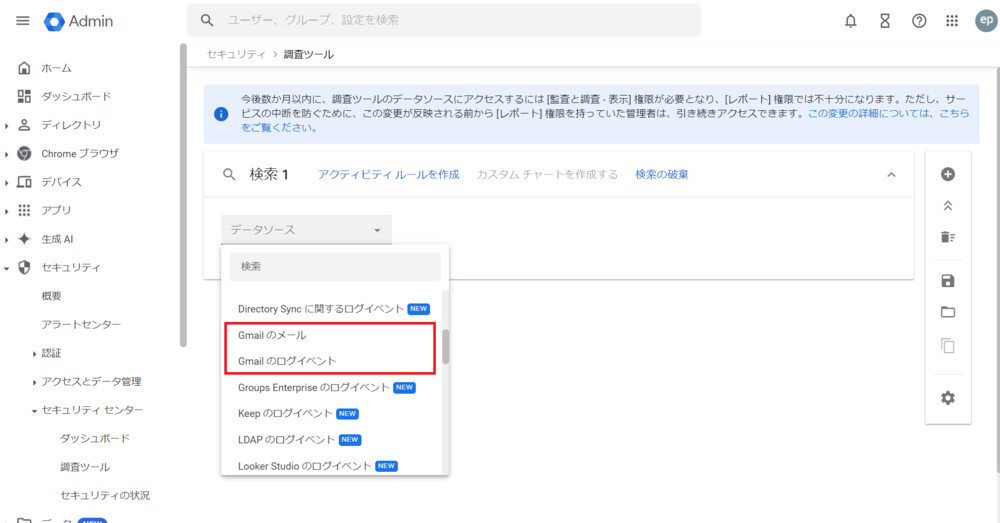
Task: Collapse all searches with double chevron icon
Action: (x=948, y=206)
